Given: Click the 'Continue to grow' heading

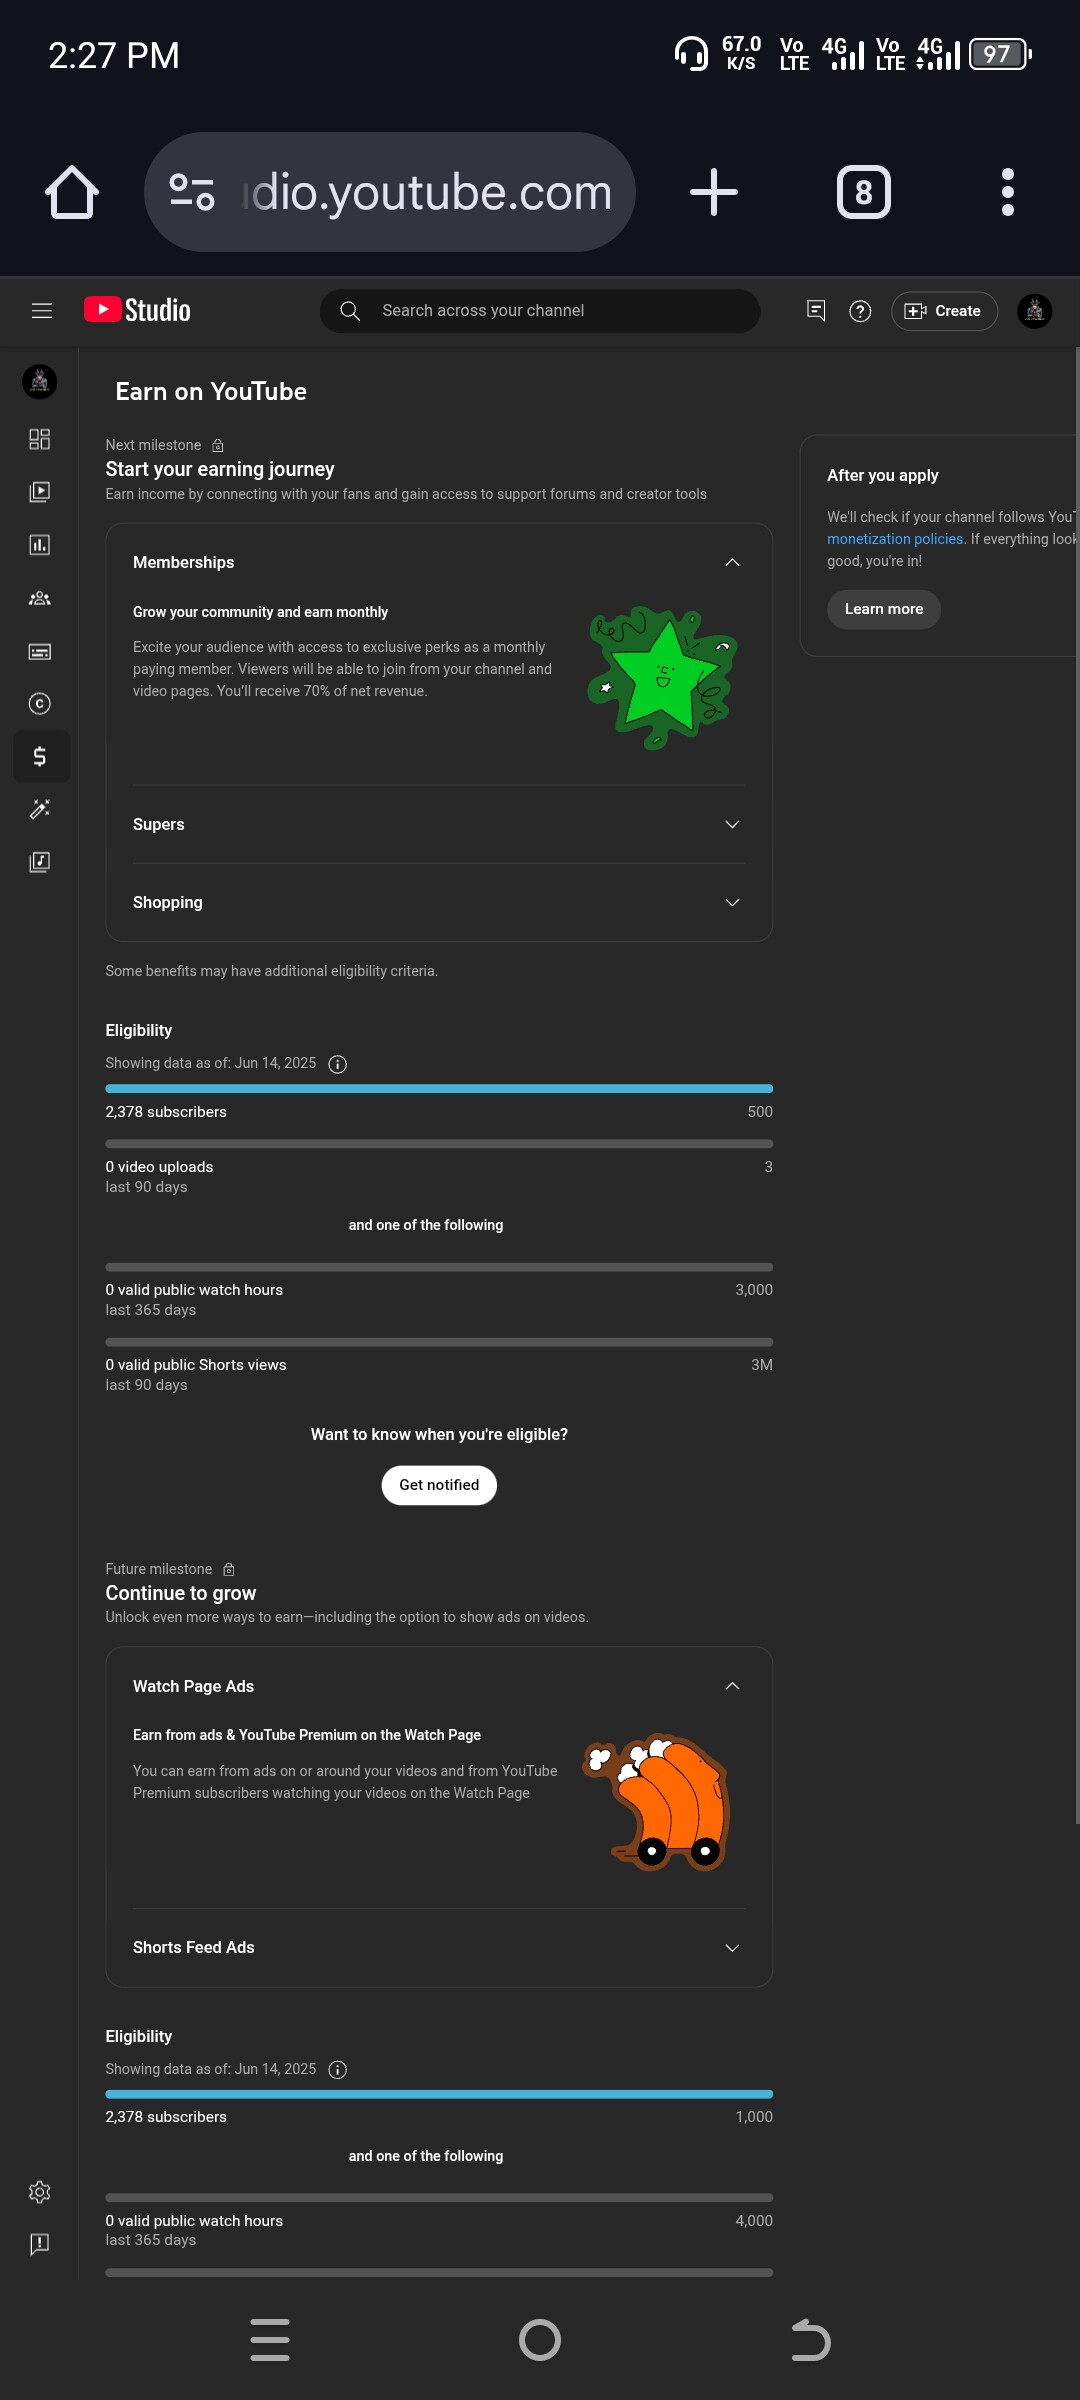Looking at the screenshot, I should click(x=181, y=1593).
